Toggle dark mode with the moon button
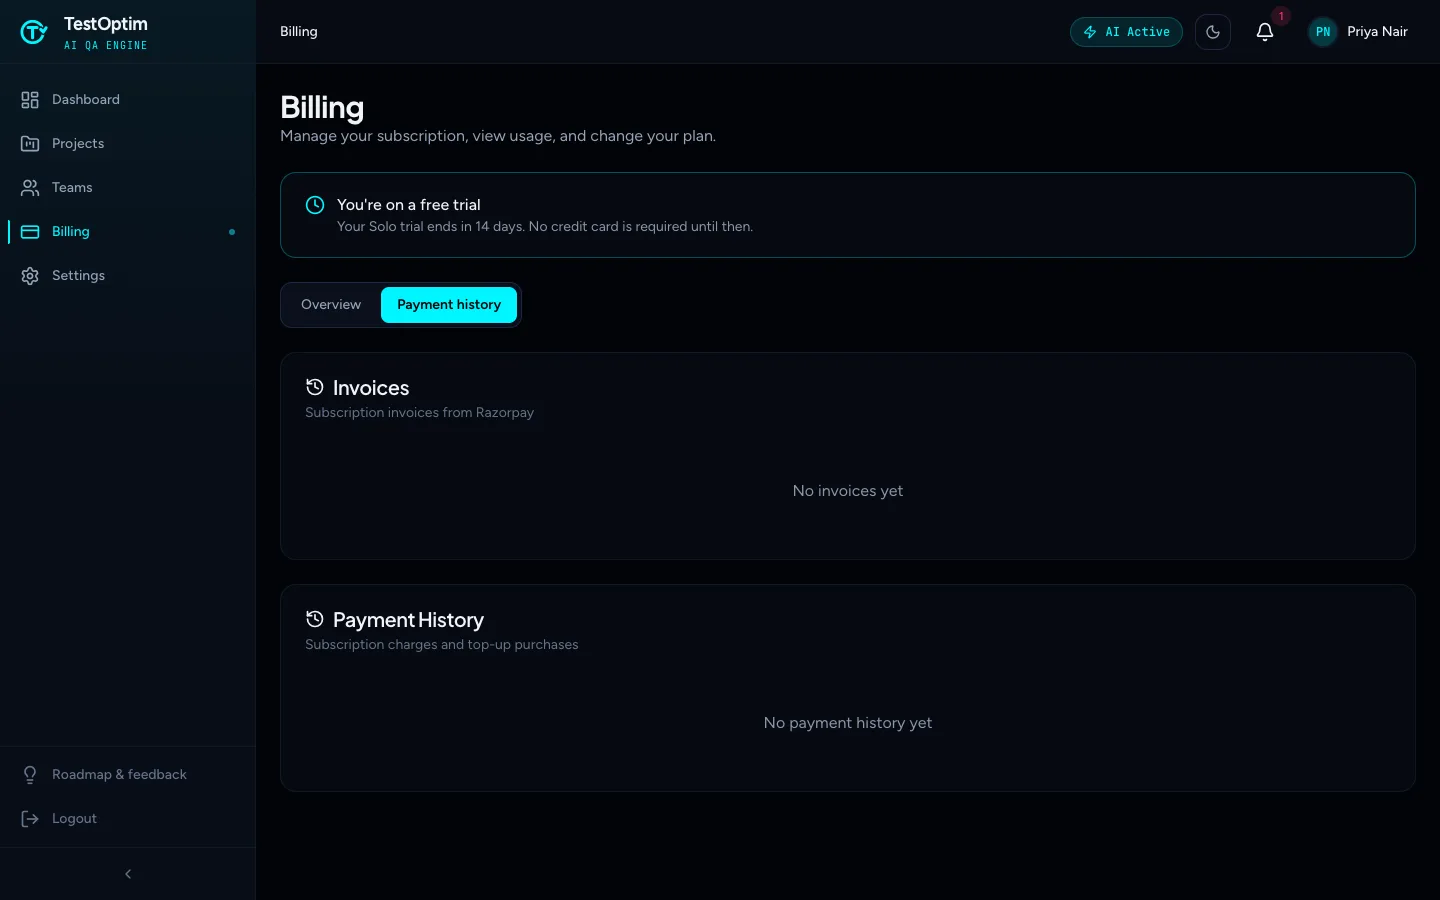 (x=1213, y=32)
